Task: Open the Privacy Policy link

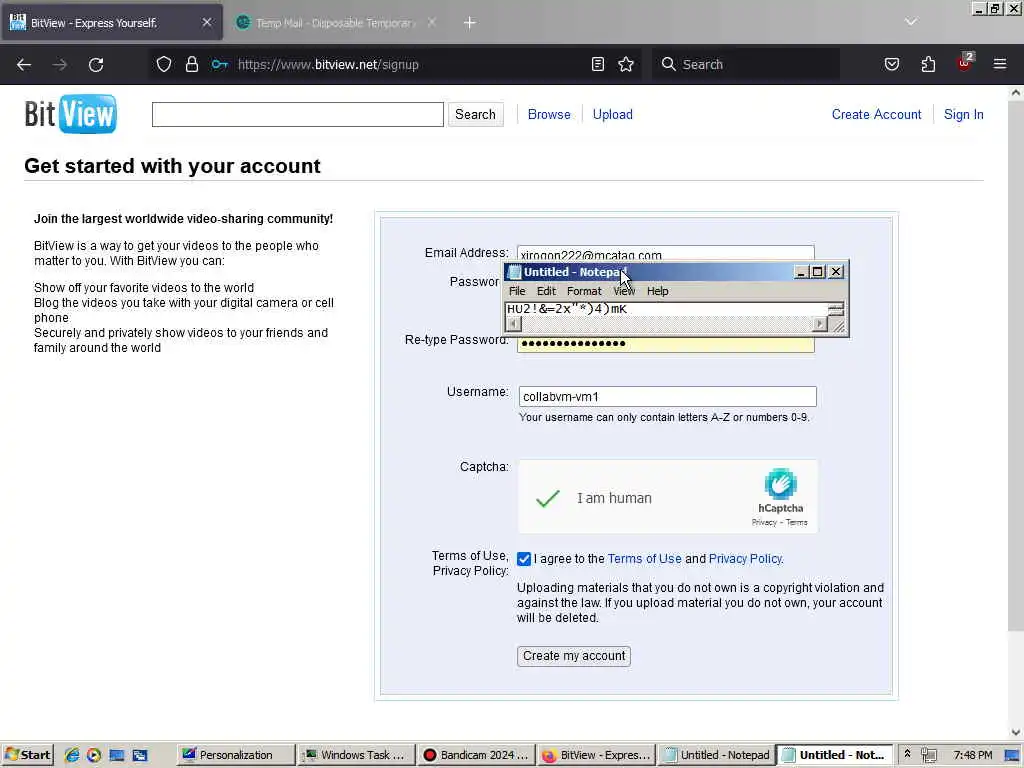Action: [745, 559]
